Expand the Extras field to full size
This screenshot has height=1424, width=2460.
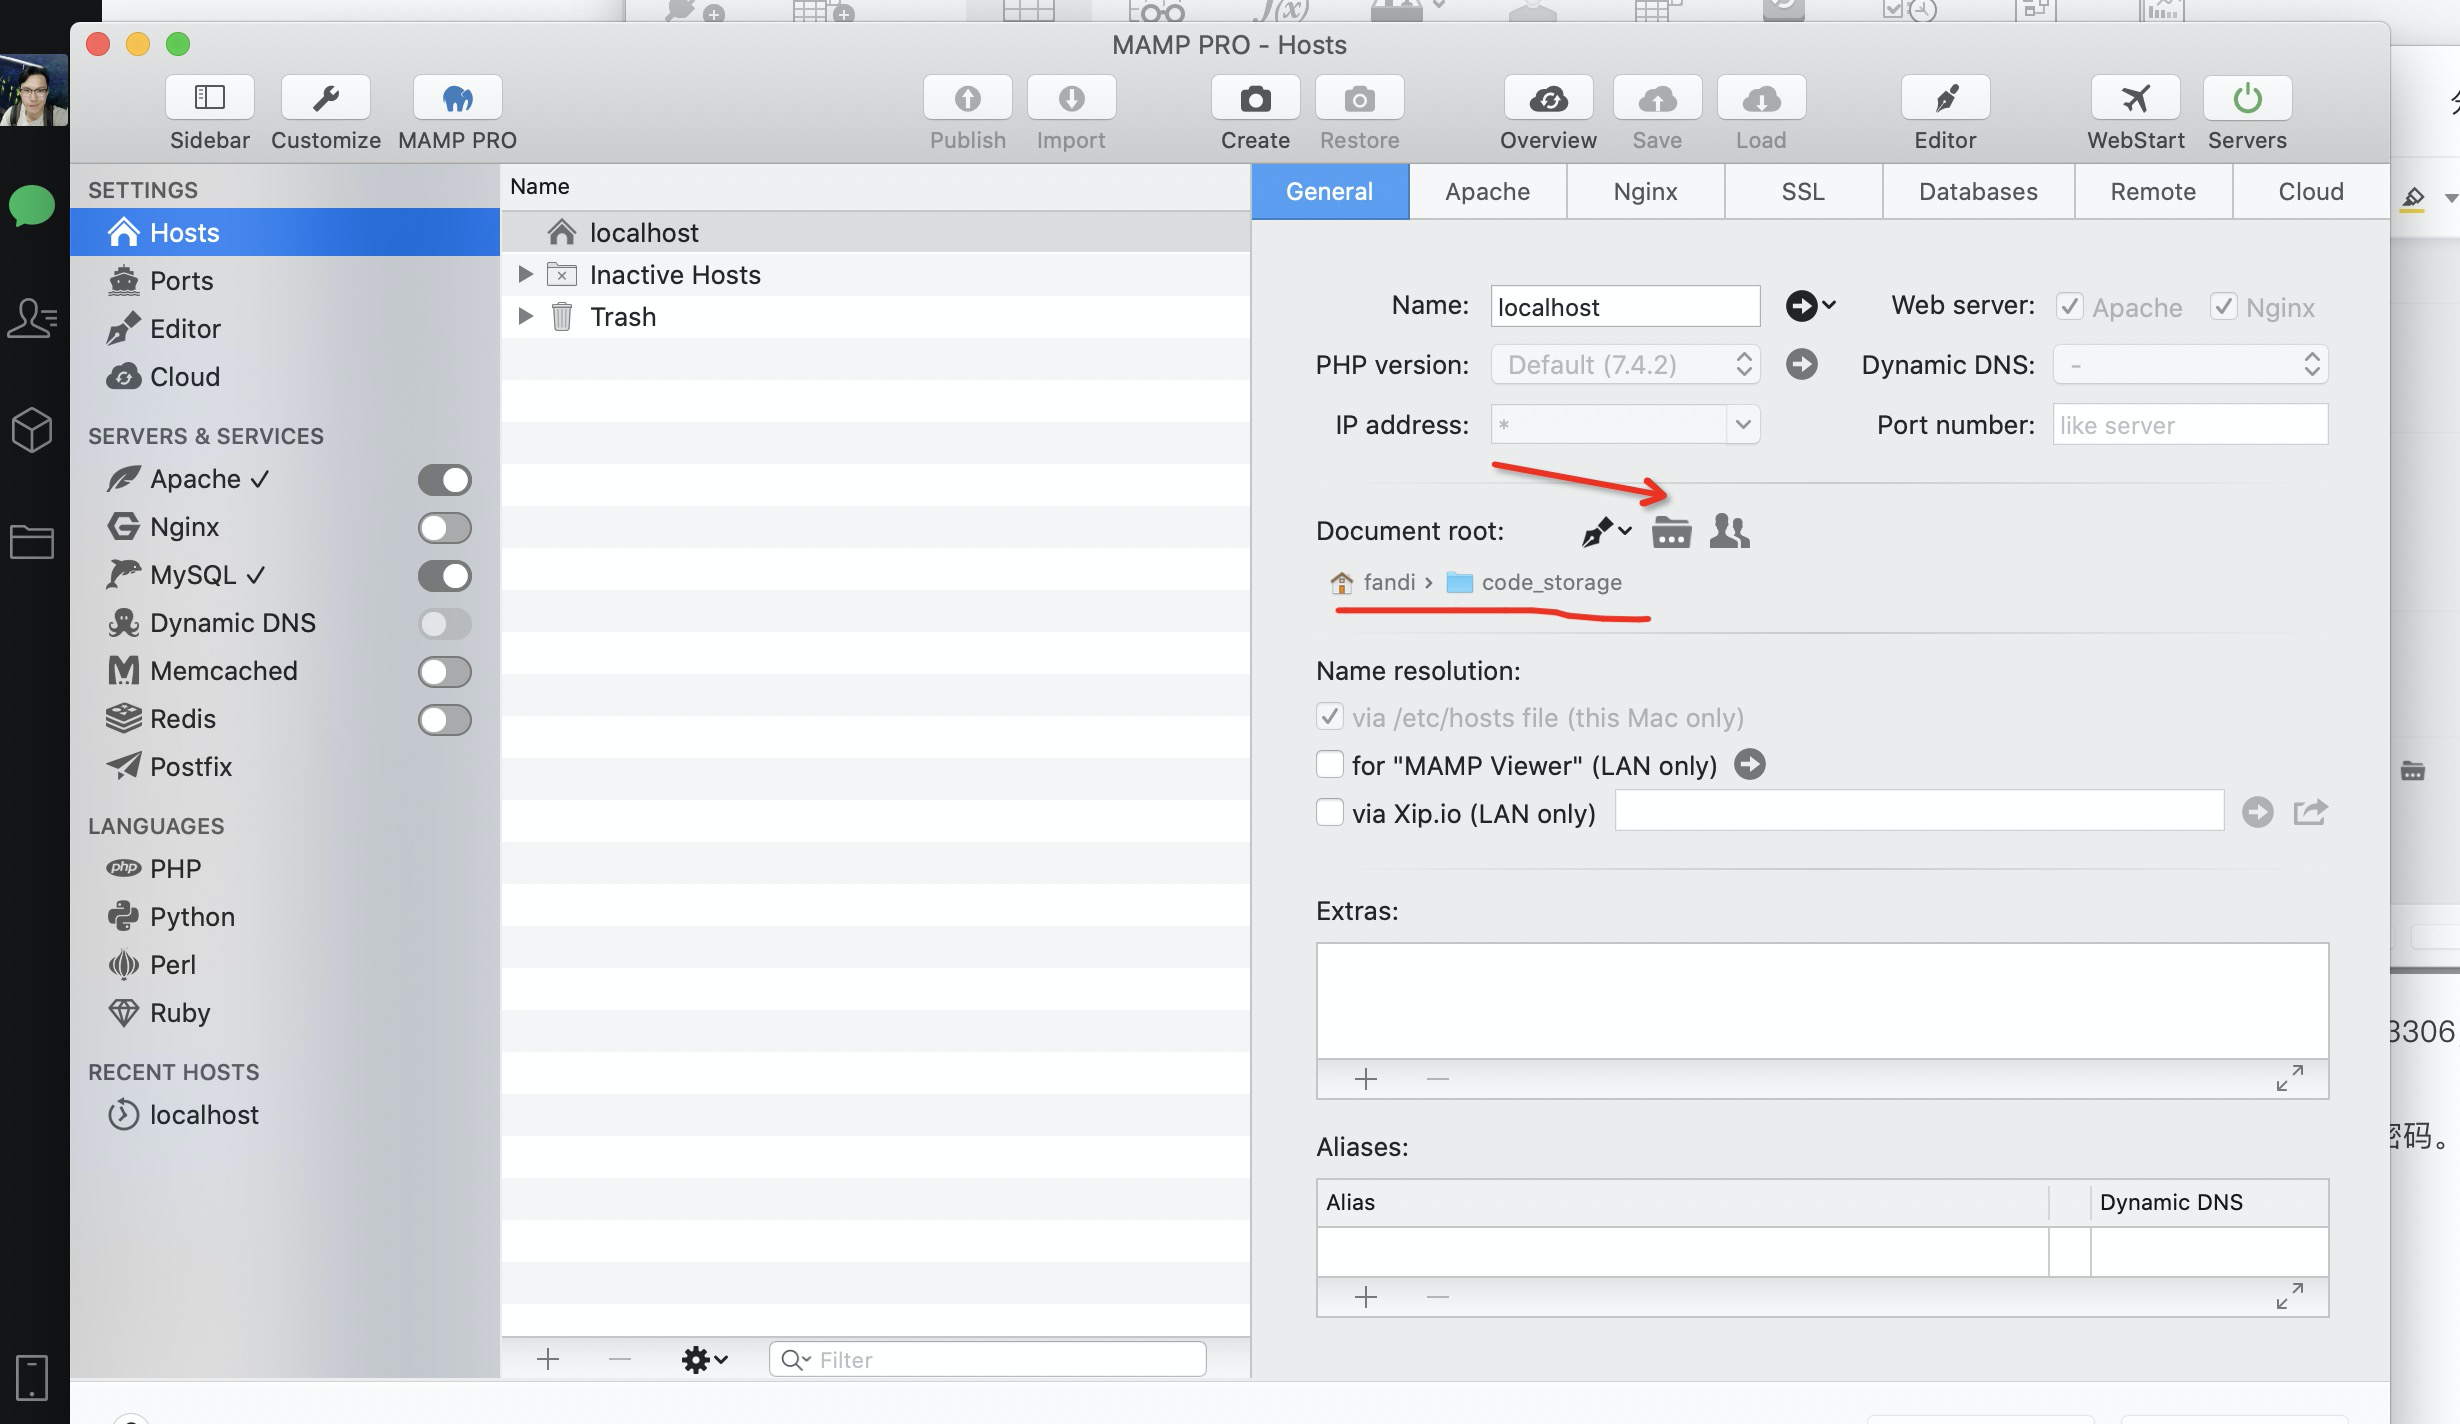tap(2290, 1078)
